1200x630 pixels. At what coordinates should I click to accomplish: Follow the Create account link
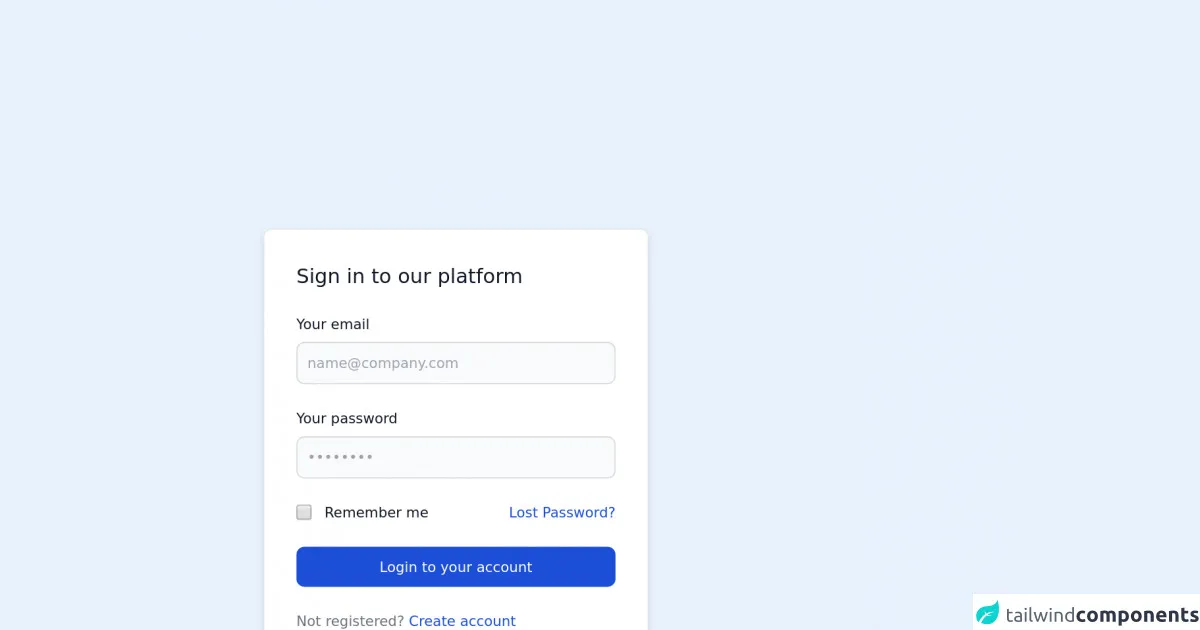click(462, 621)
